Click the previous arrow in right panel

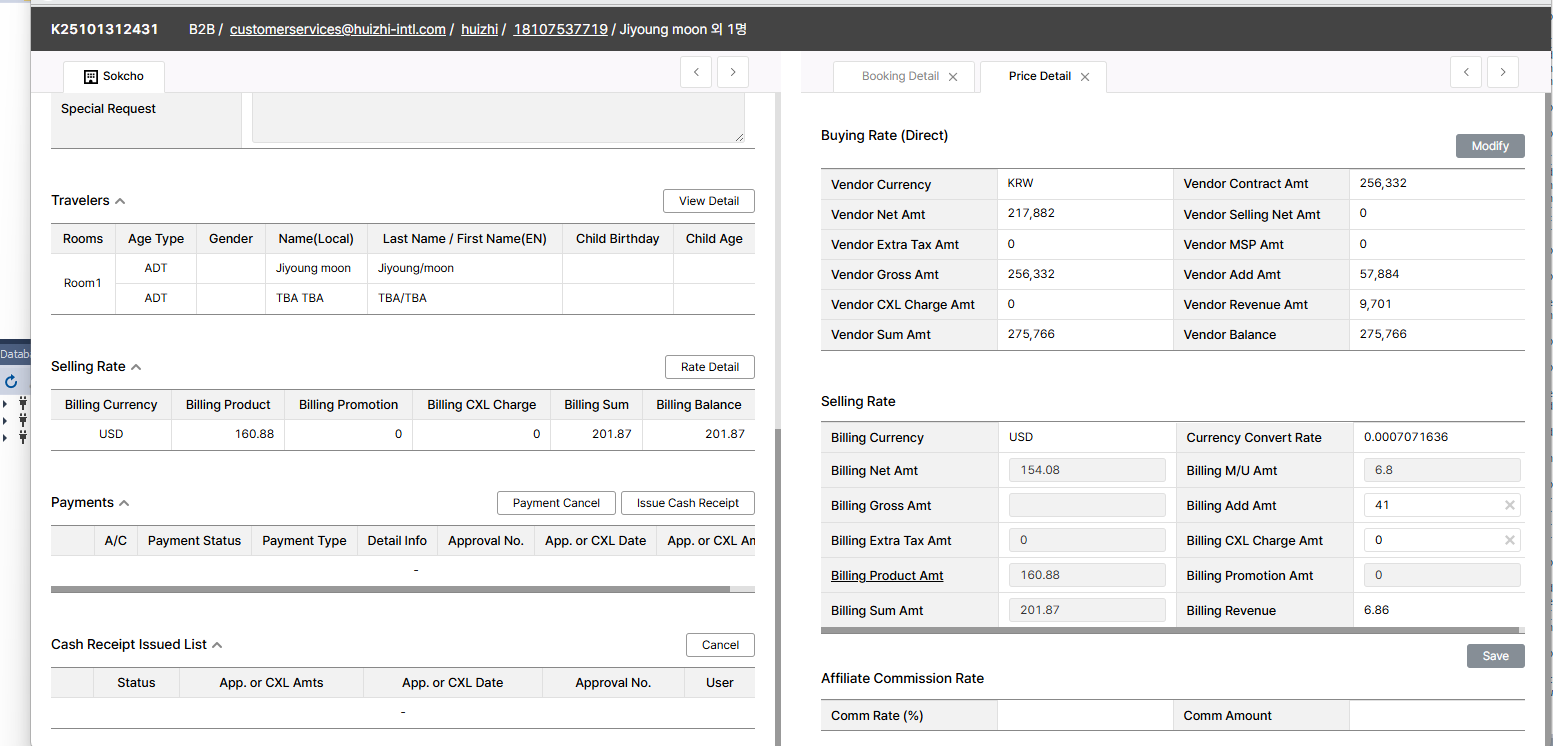coord(1466,72)
